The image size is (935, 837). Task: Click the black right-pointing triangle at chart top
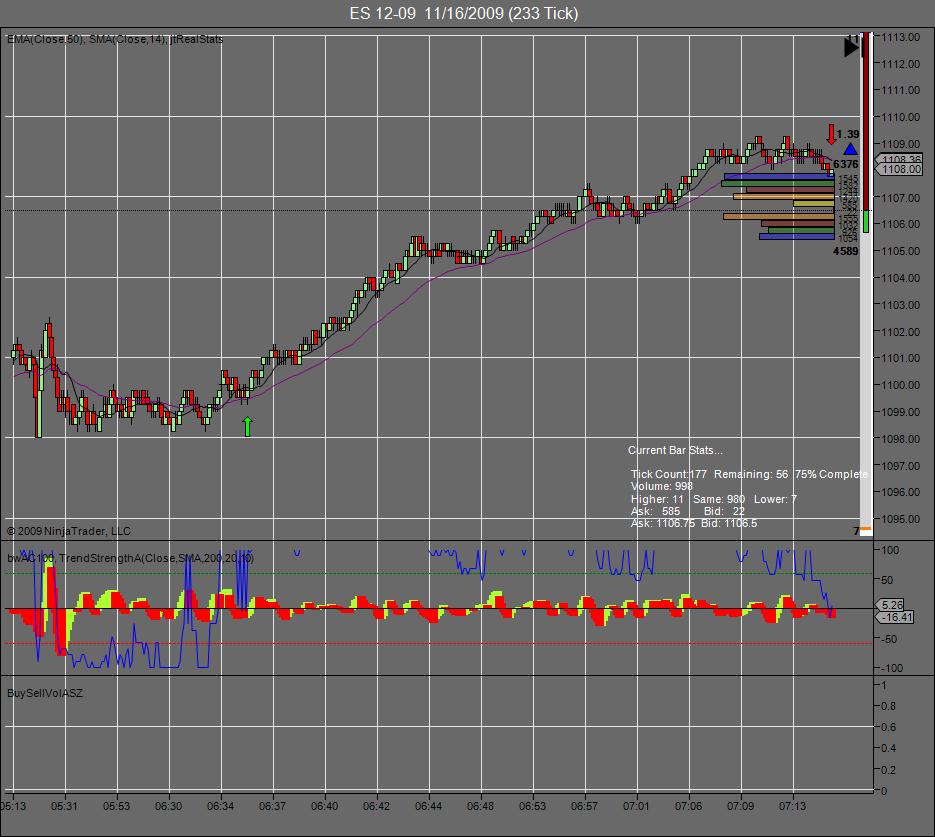tap(852, 47)
